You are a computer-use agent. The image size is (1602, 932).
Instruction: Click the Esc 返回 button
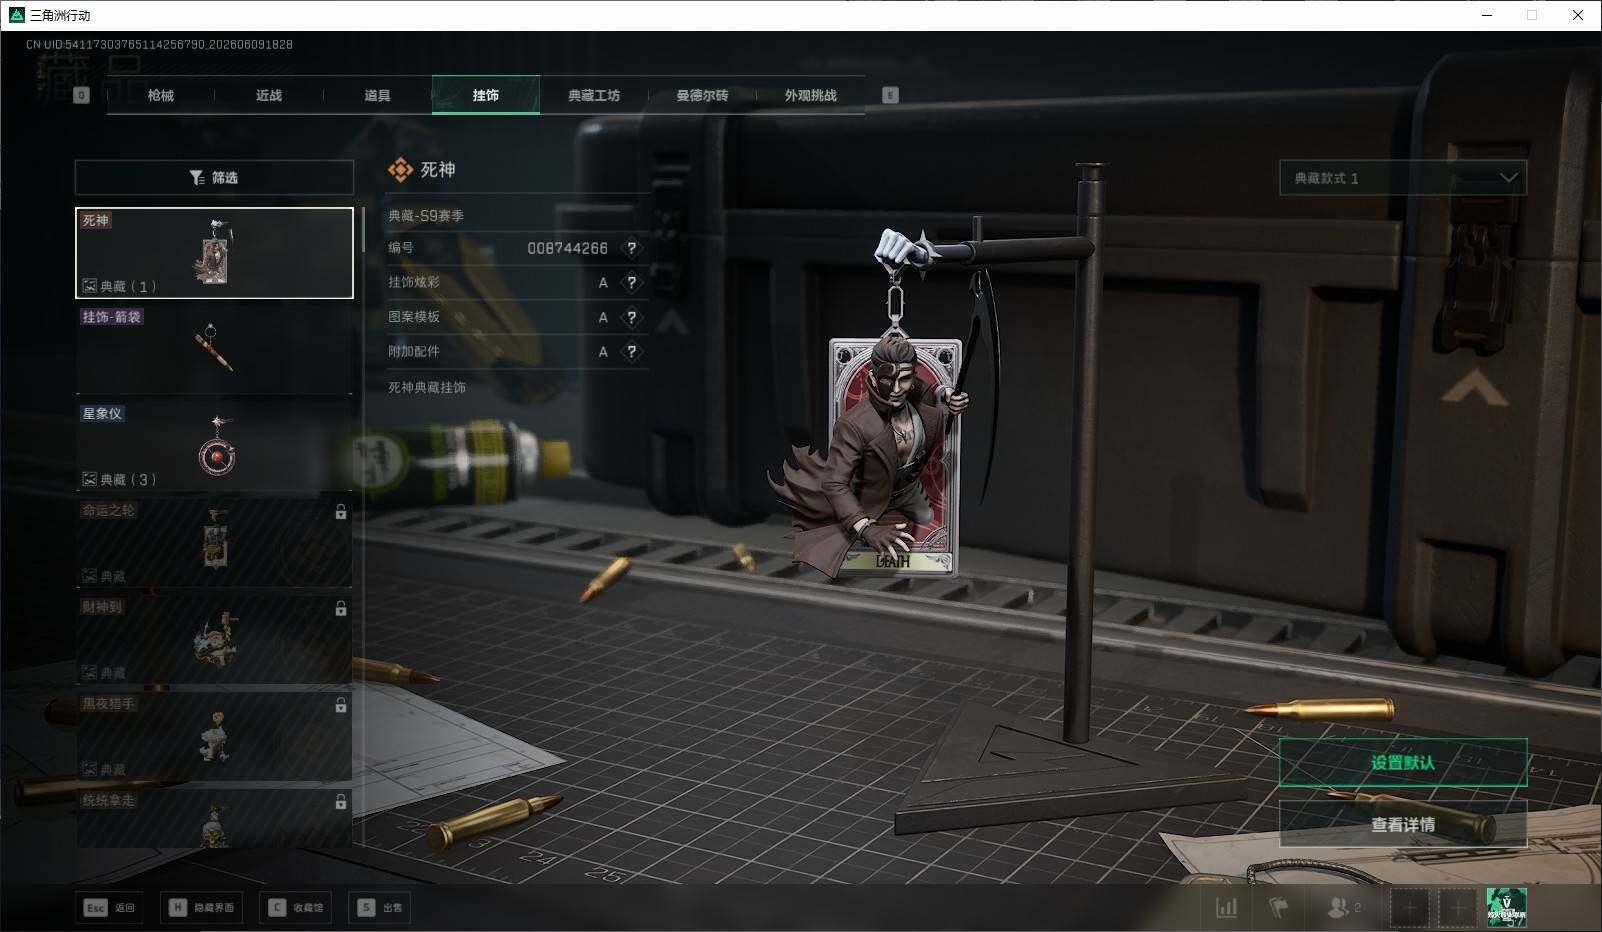click(x=109, y=907)
